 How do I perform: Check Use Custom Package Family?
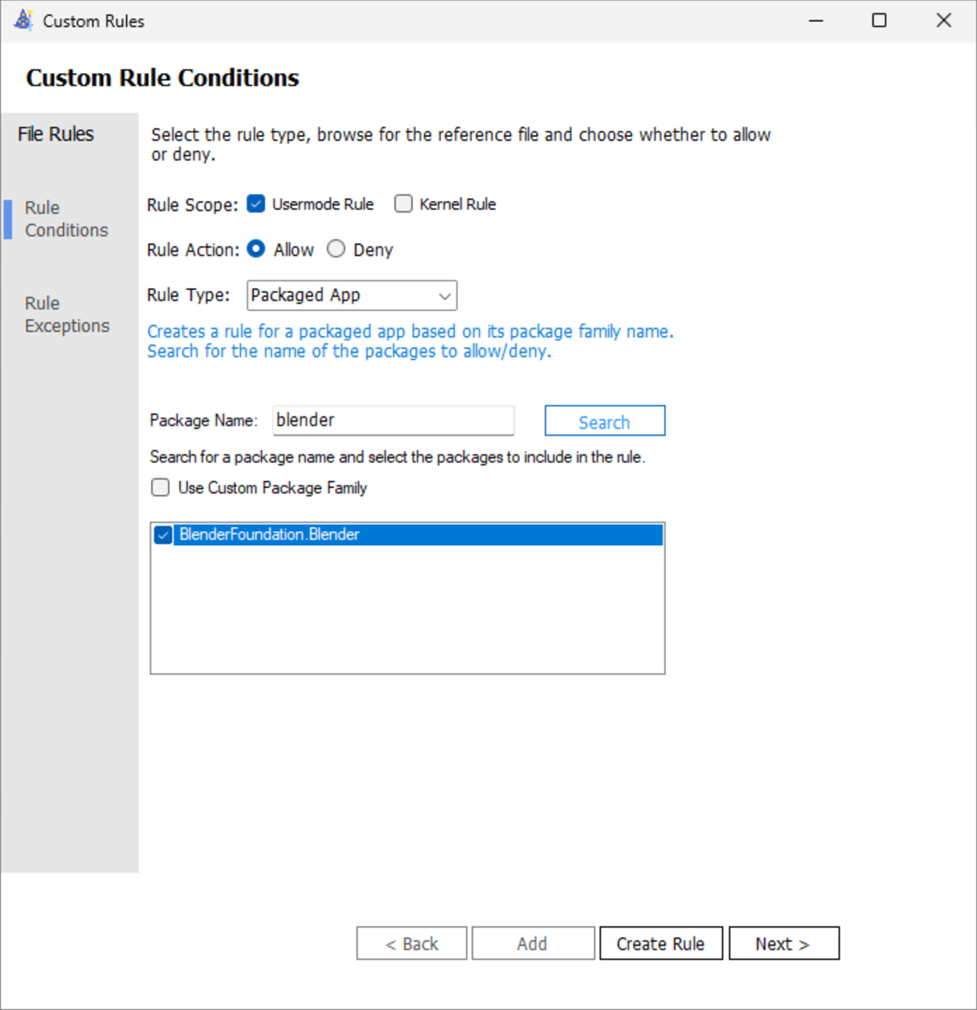[160, 488]
